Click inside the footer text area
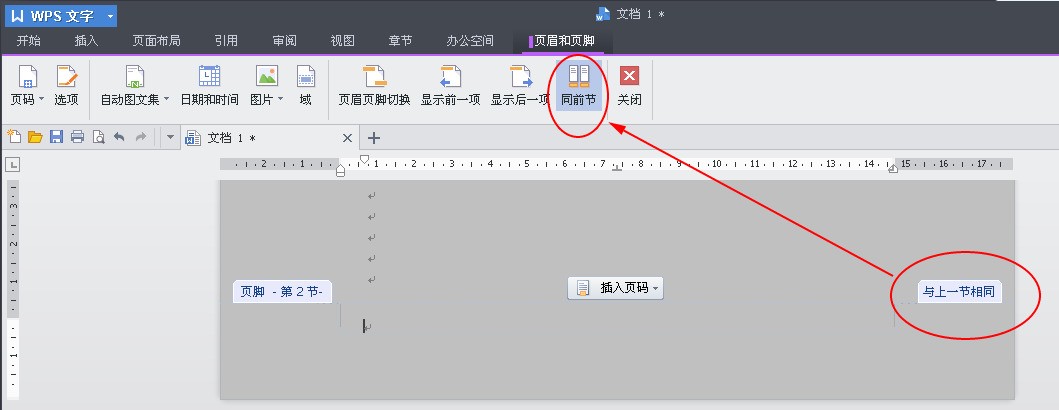Viewport: 1059px width, 410px height. tap(617, 327)
